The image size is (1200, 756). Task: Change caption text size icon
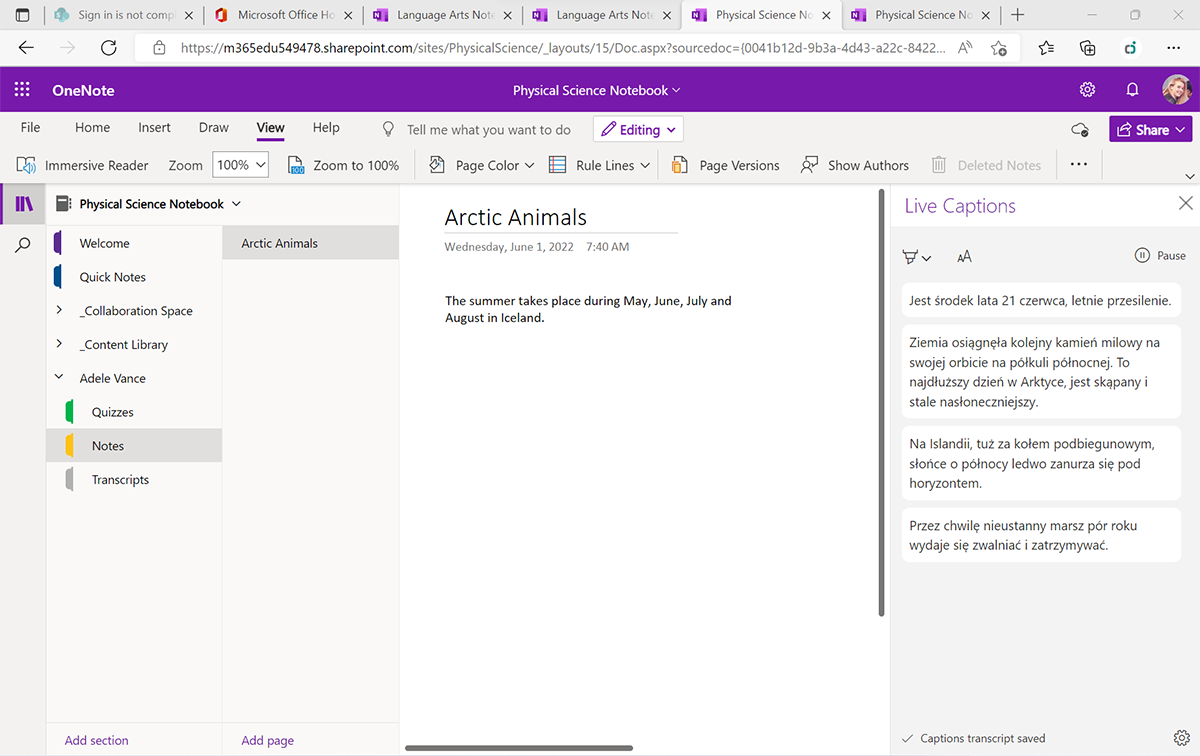click(x=964, y=257)
